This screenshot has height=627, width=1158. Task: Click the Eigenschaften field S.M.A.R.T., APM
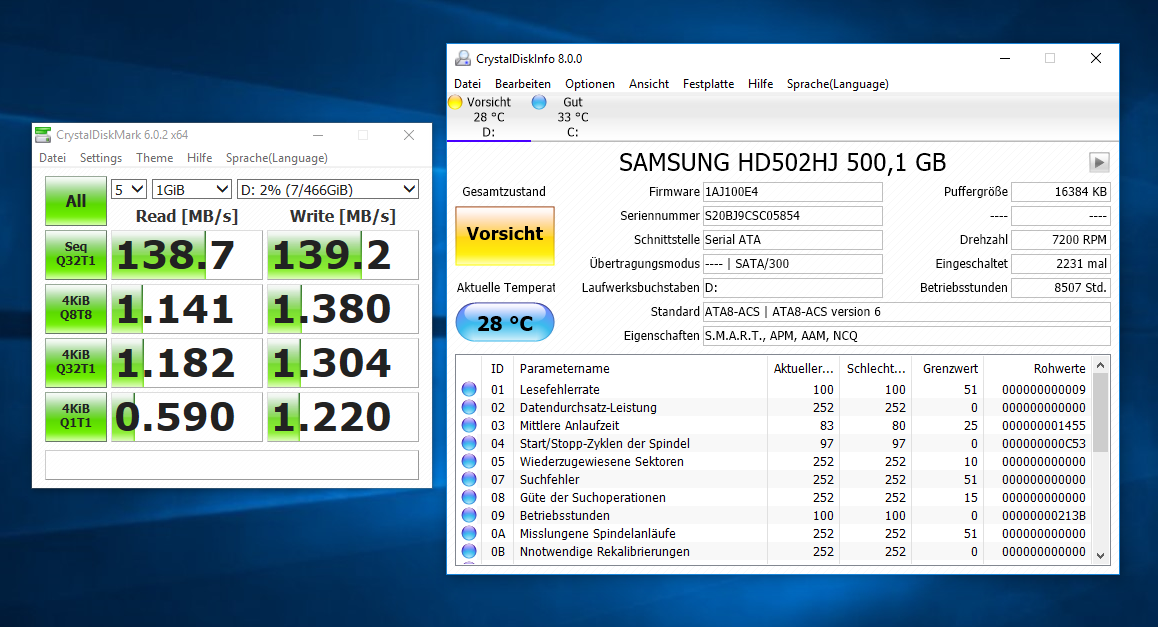tap(906, 336)
